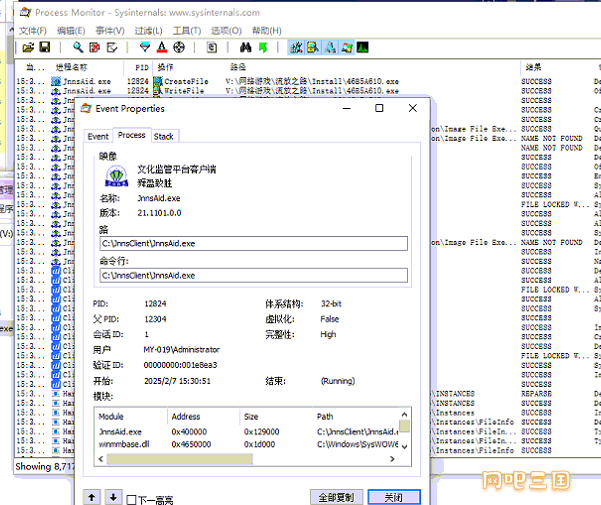The width and height of the screenshot is (601, 505).
Task: Click the module list scroll-down arrow
Action: (404, 446)
